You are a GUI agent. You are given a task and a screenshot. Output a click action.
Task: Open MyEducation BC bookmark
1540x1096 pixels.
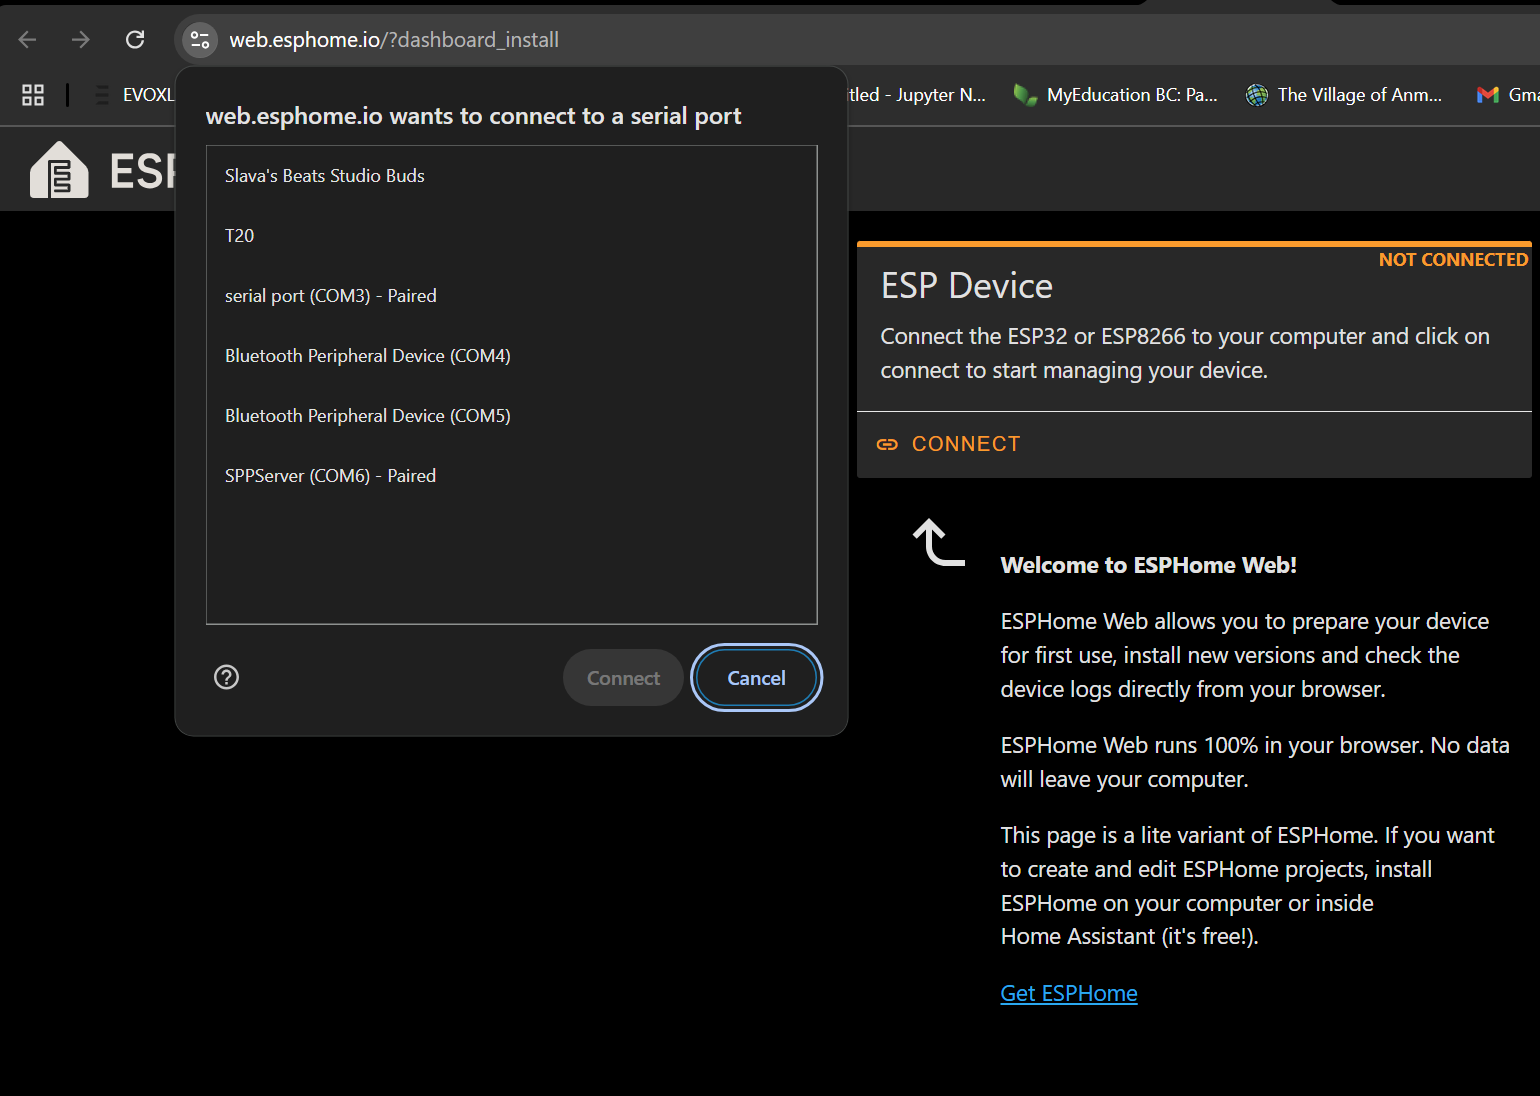tap(1116, 95)
